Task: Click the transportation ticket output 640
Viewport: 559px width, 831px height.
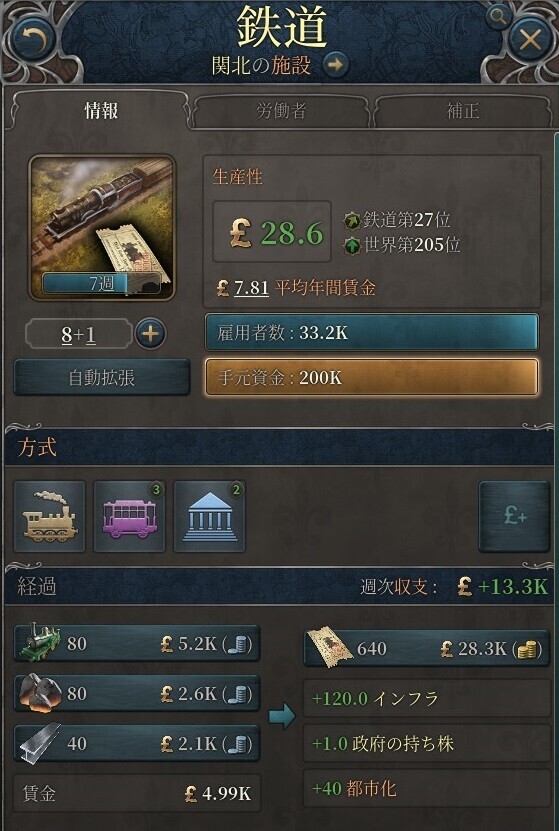Action: (x=427, y=648)
